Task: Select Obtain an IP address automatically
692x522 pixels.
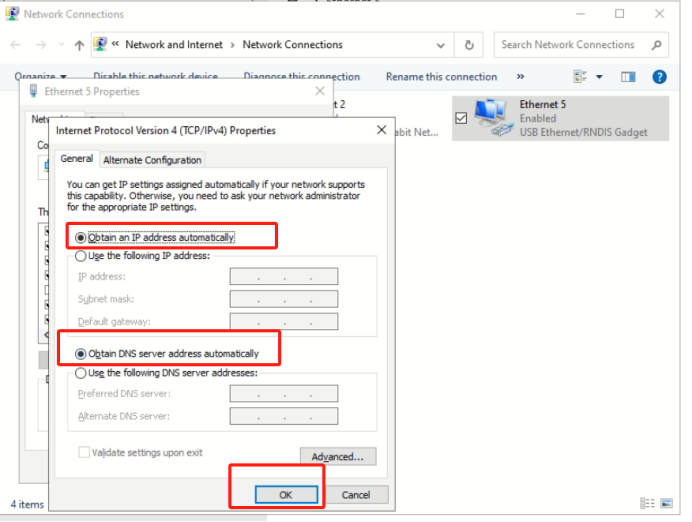Action: (80, 238)
